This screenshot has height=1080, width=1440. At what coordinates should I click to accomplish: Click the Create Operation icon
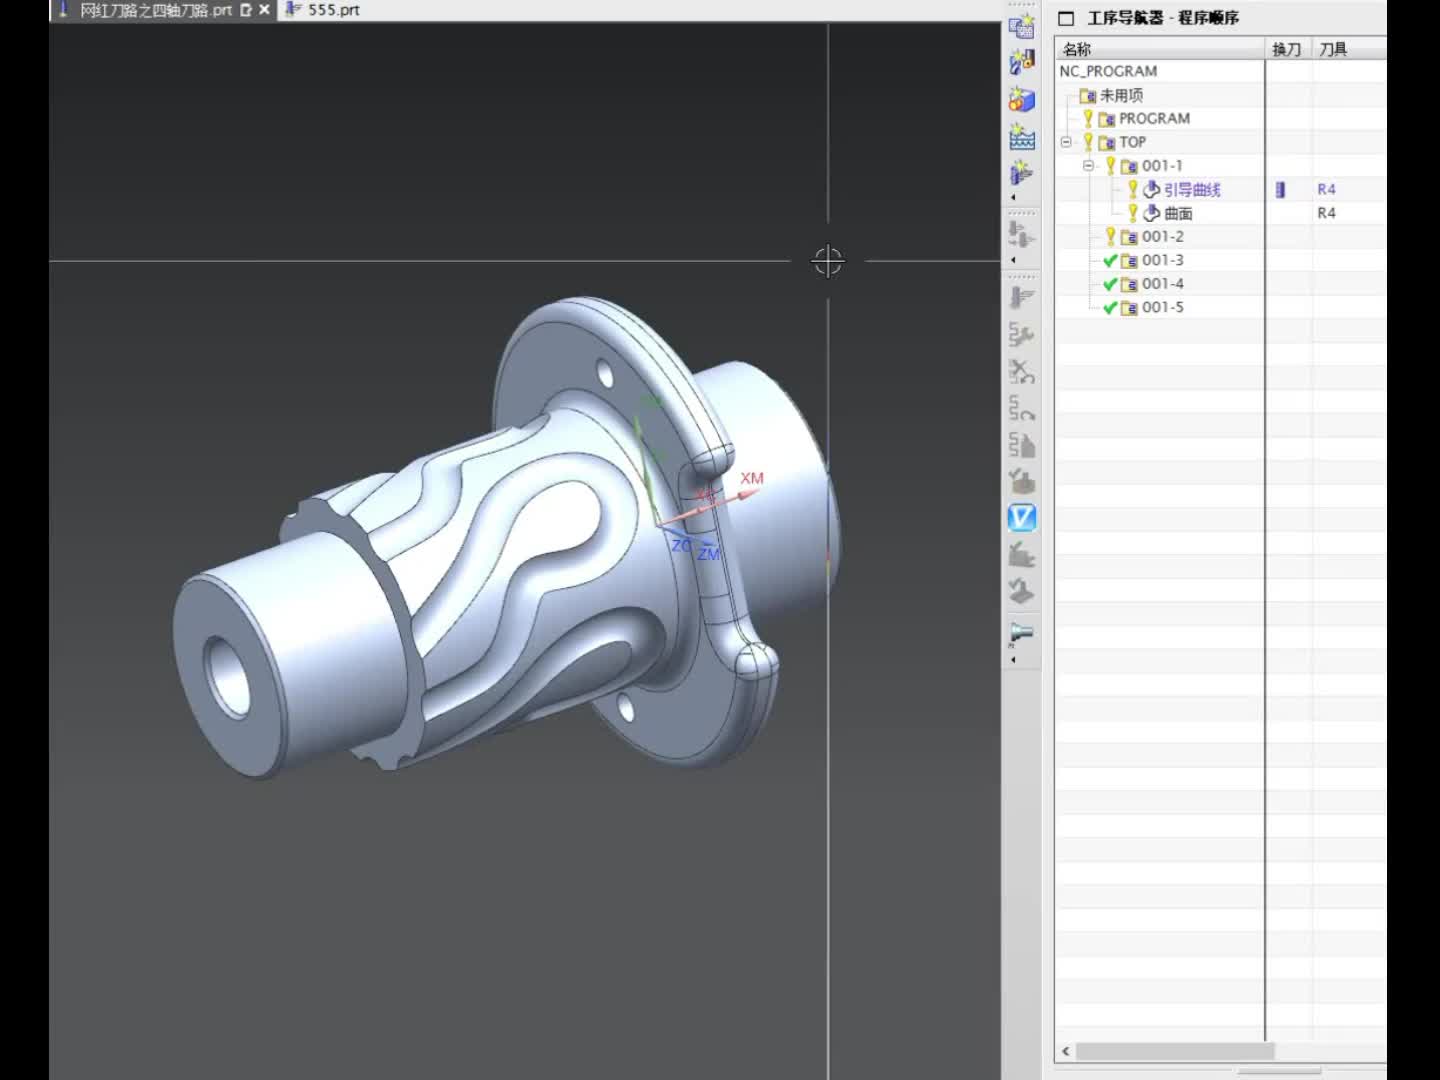pyautogui.click(x=1021, y=172)
